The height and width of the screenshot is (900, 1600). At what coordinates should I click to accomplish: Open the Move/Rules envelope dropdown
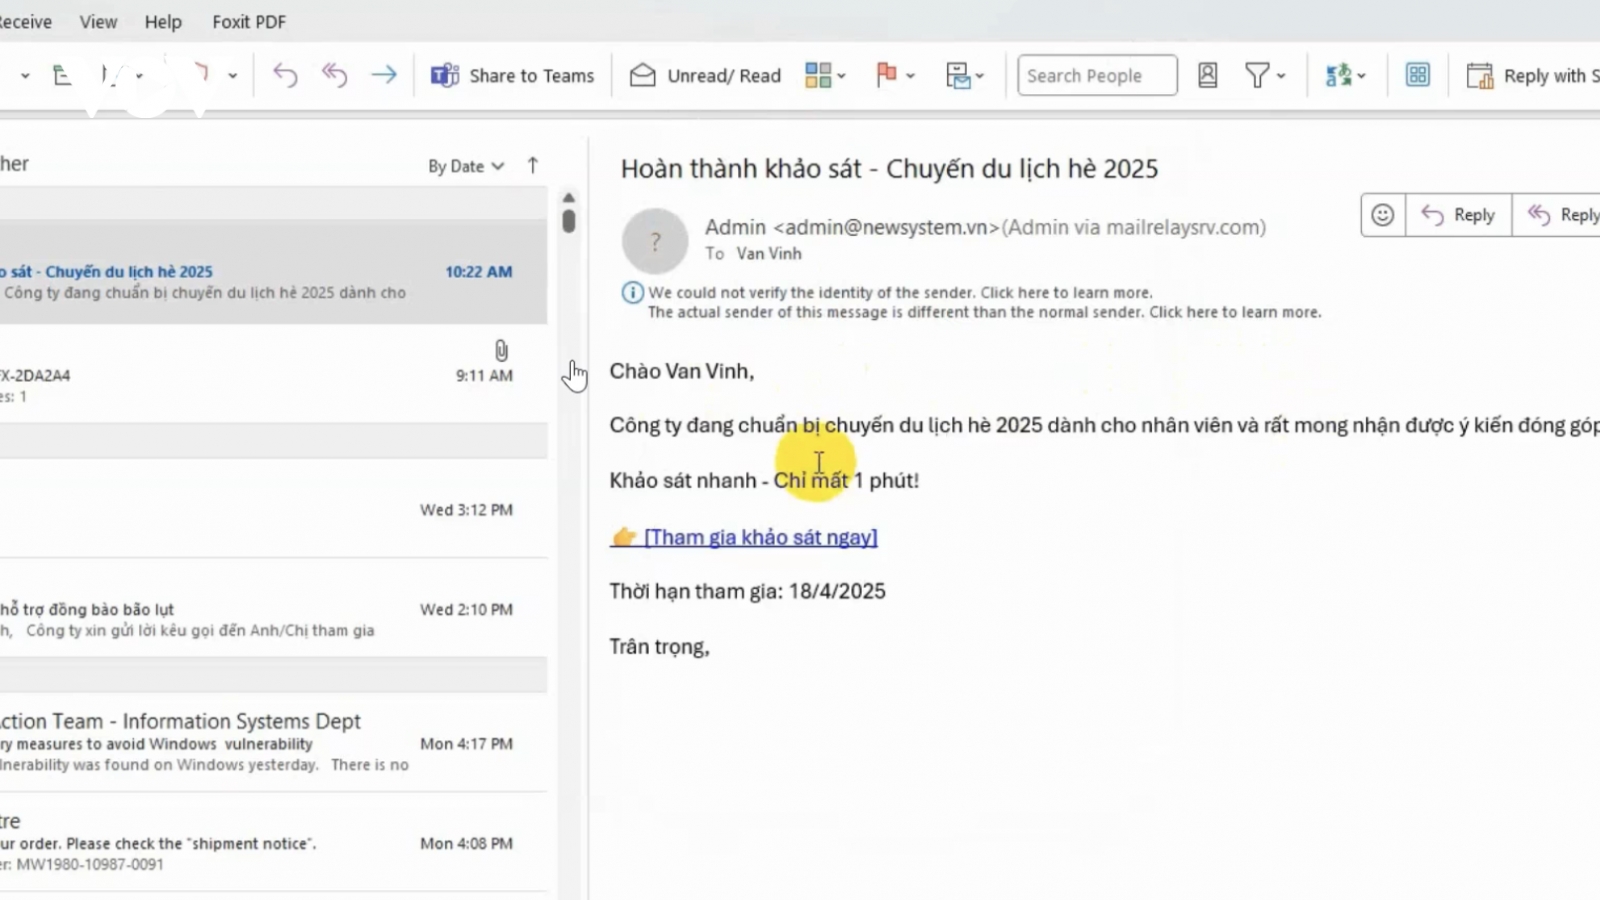click(x=965, y=75)
